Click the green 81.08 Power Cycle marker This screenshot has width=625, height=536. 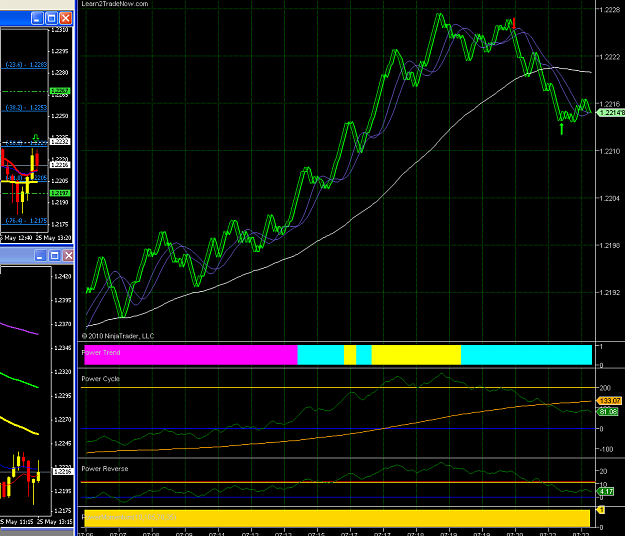pos(608,412)
